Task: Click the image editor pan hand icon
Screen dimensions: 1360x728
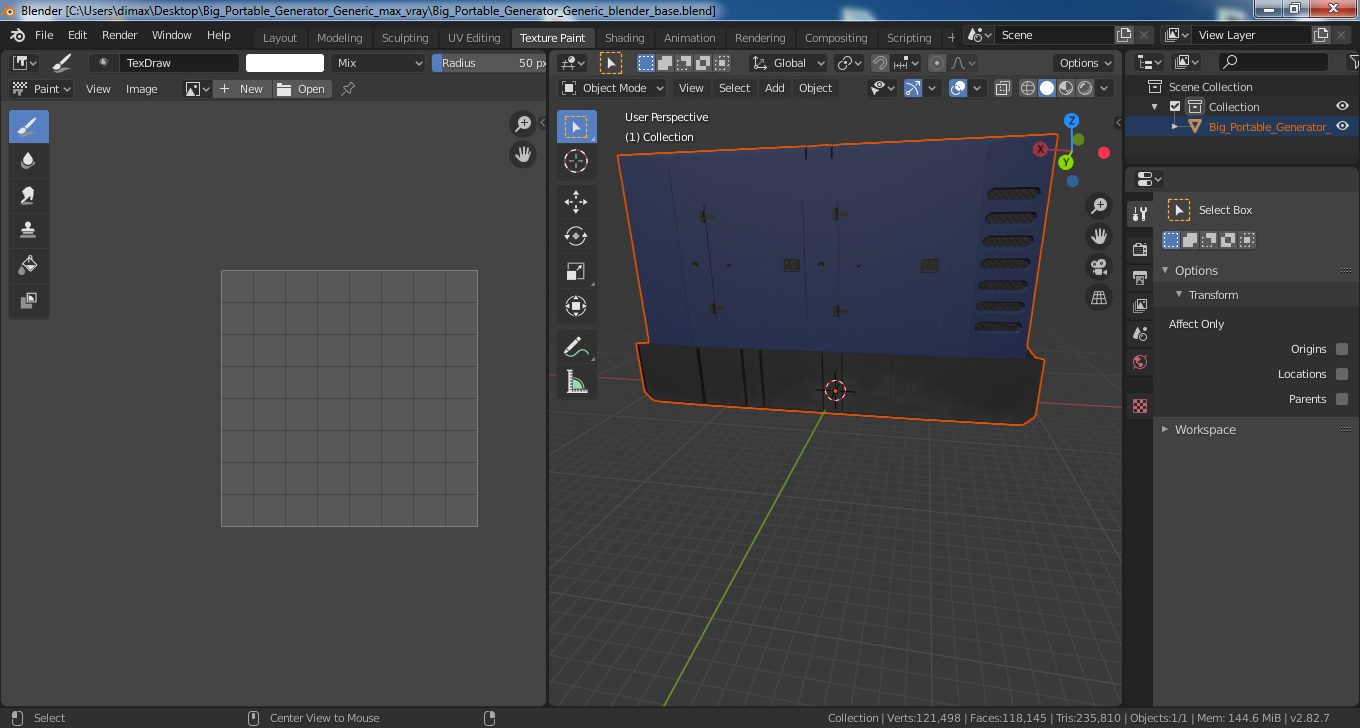Action: pyautogui.click(x=523, y=155)
